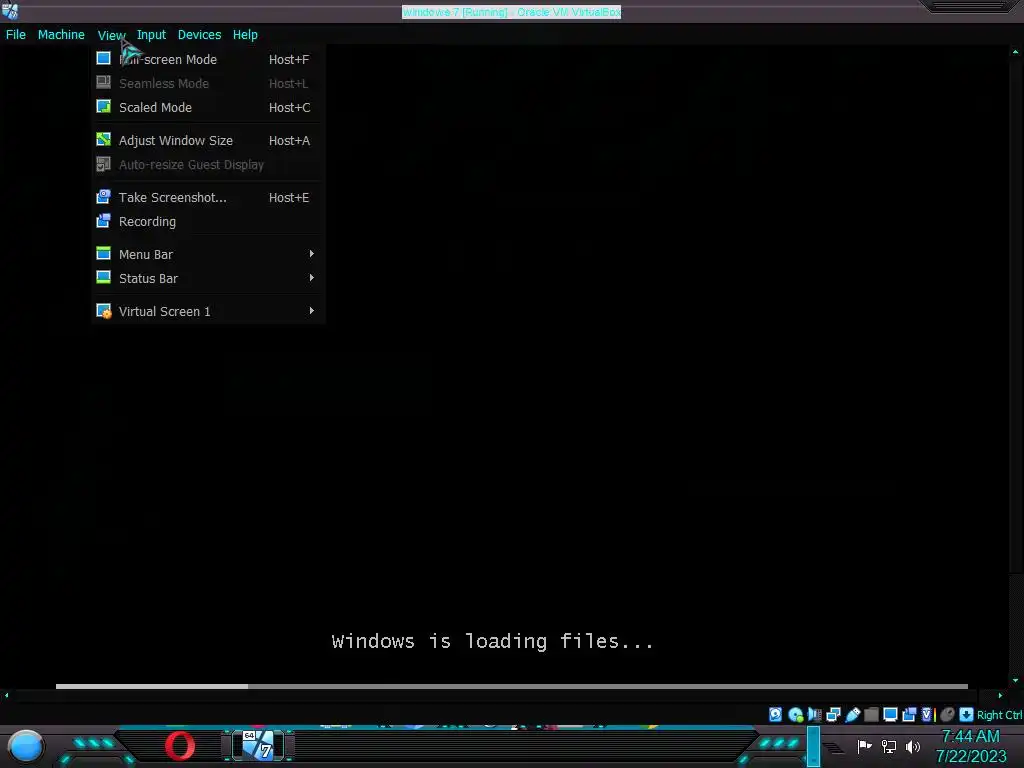Open Opera from the taskbar
This screenshot has width=1024, height=768.
[180, 746]
